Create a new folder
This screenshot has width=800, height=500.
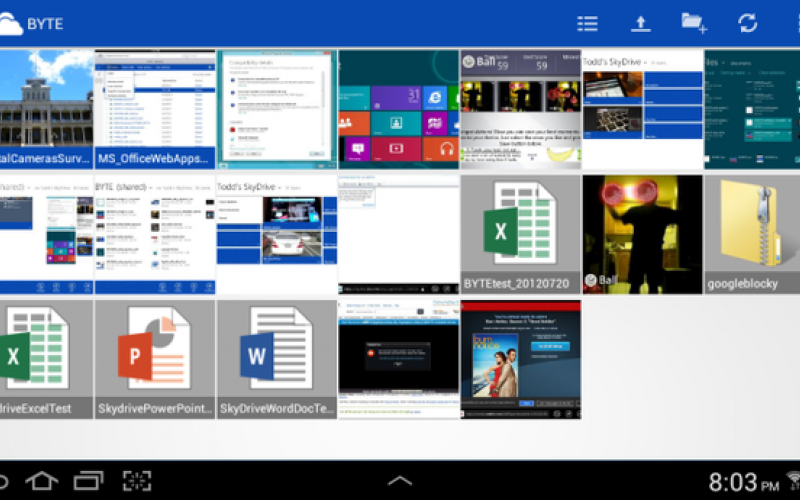pos(694,23)
